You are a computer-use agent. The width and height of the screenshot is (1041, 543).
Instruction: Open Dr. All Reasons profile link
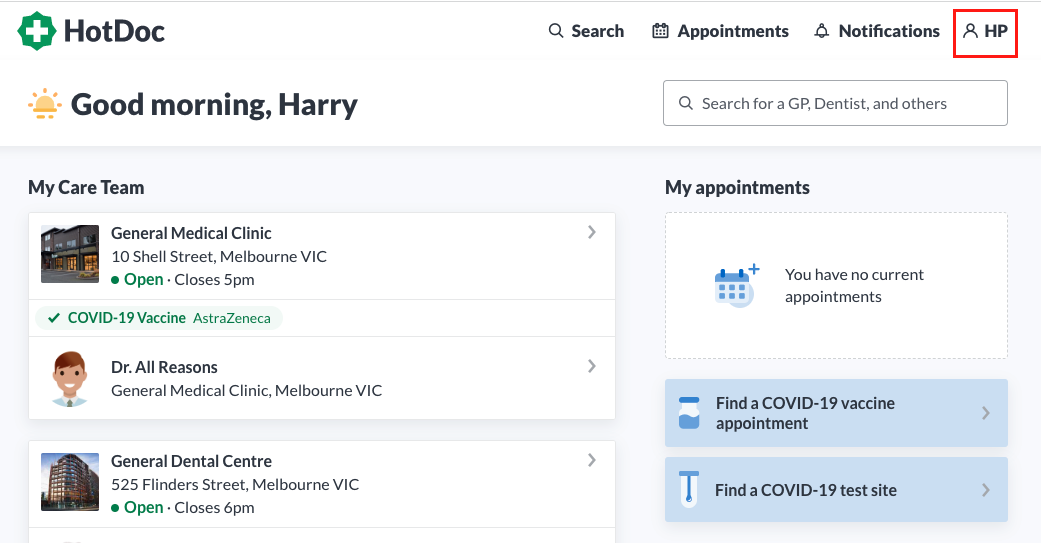pos(164,367)
